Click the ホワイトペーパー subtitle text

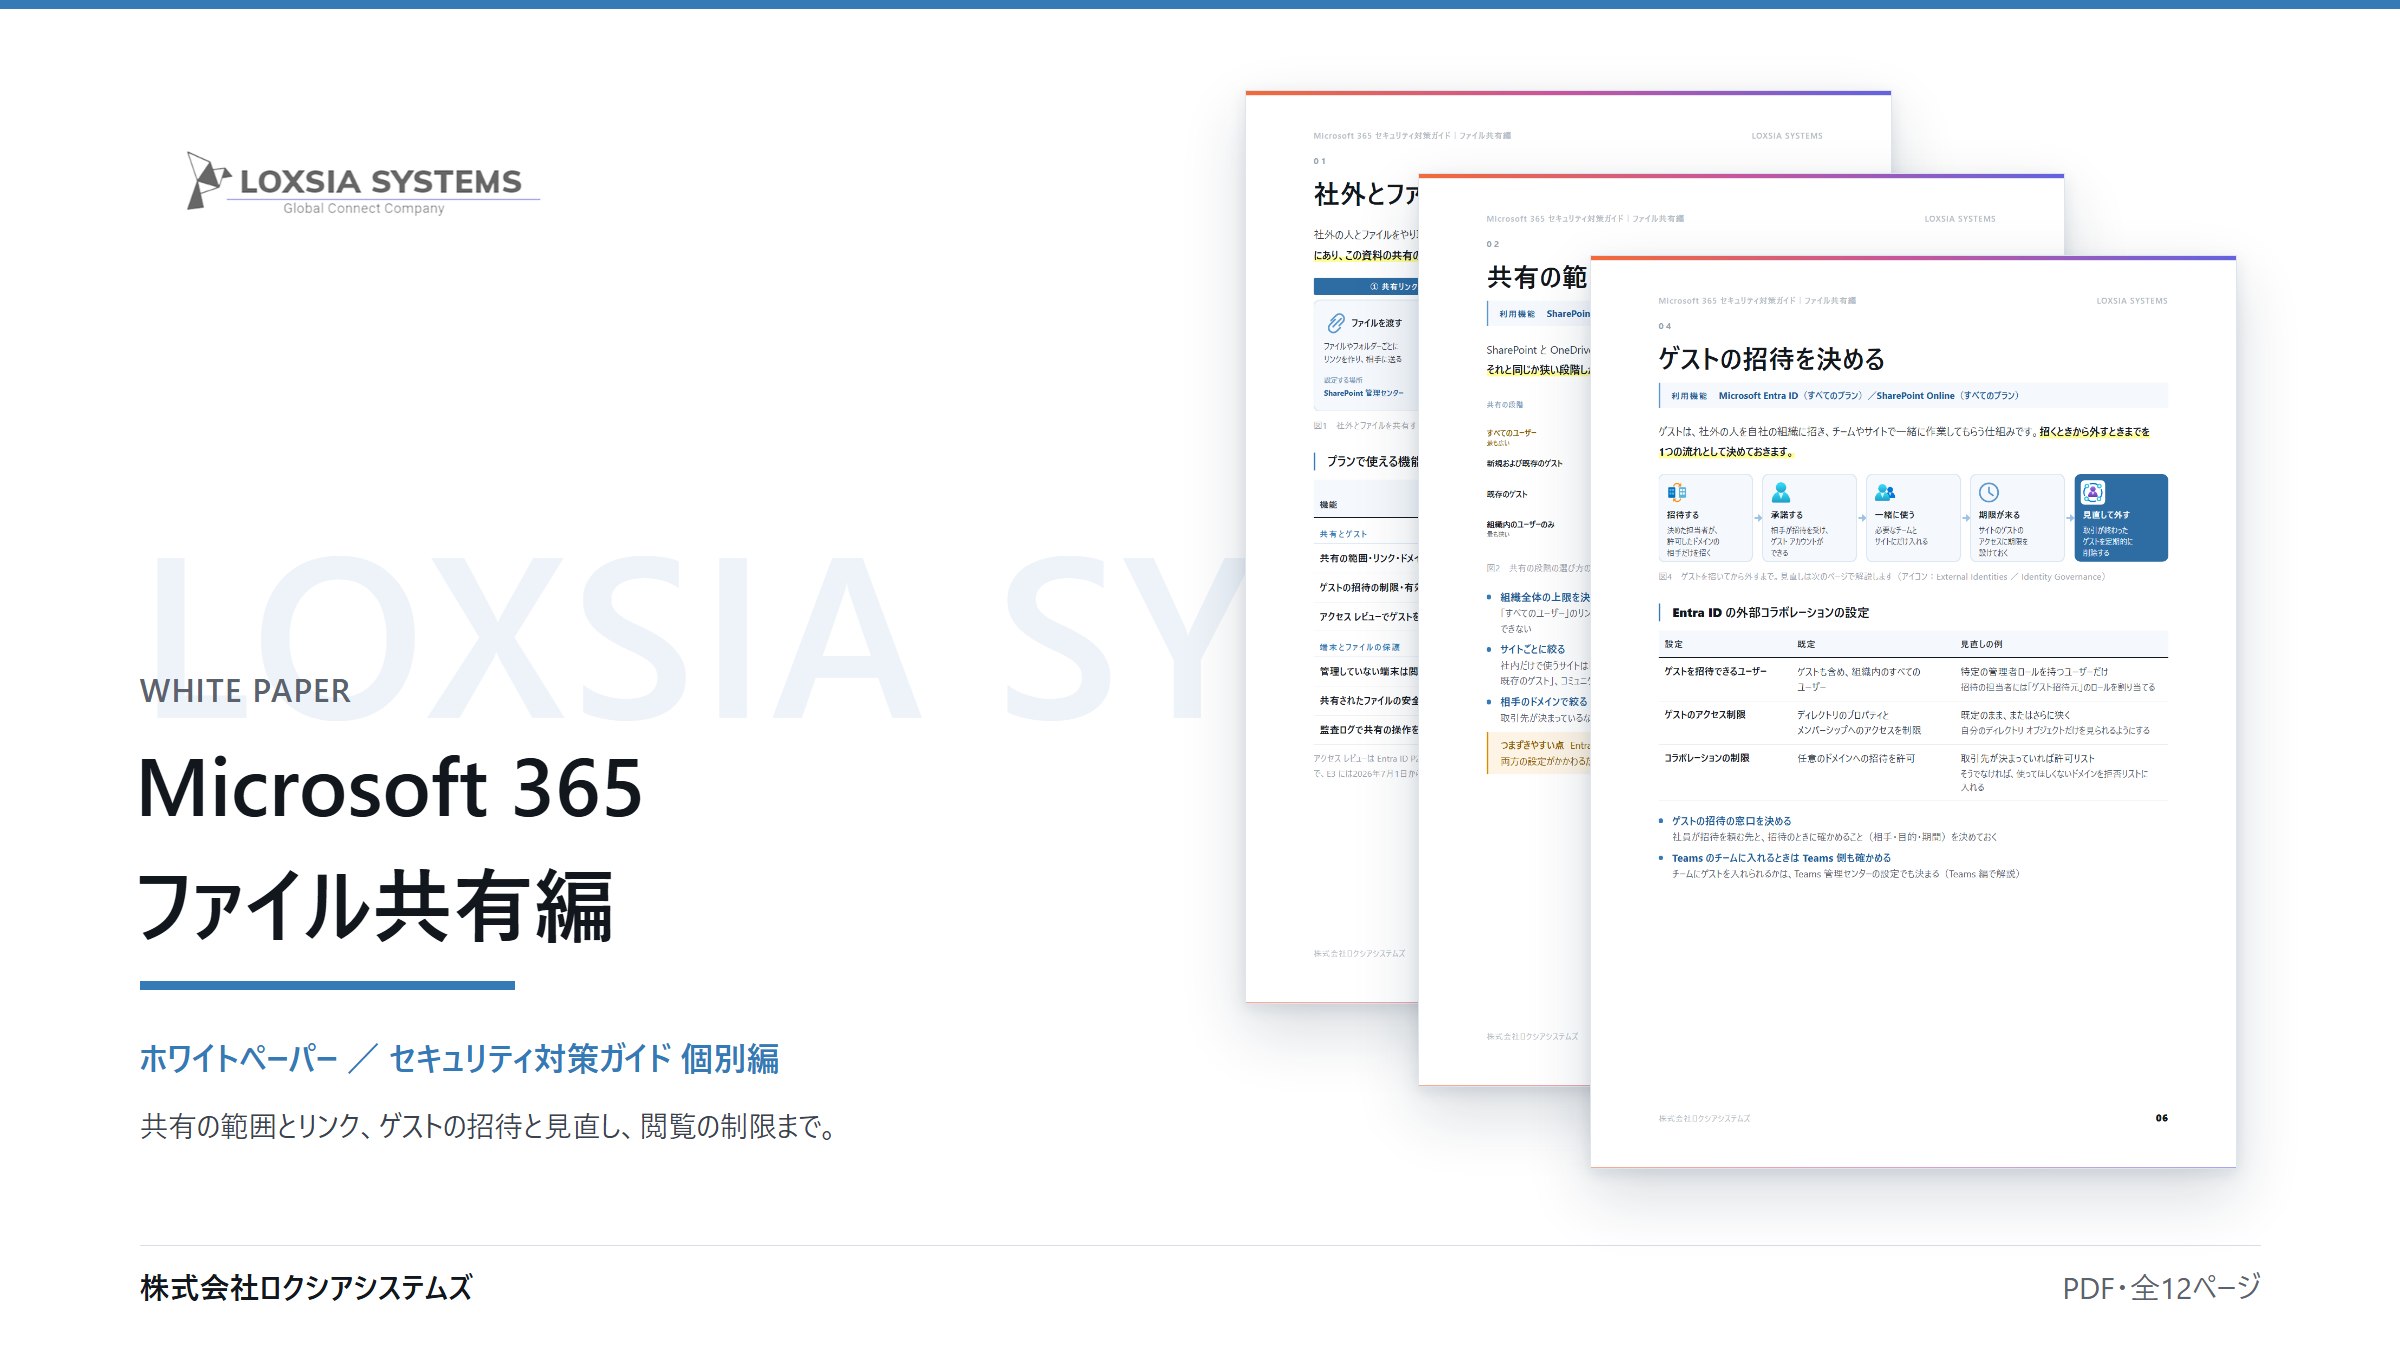pos(239,1058)
